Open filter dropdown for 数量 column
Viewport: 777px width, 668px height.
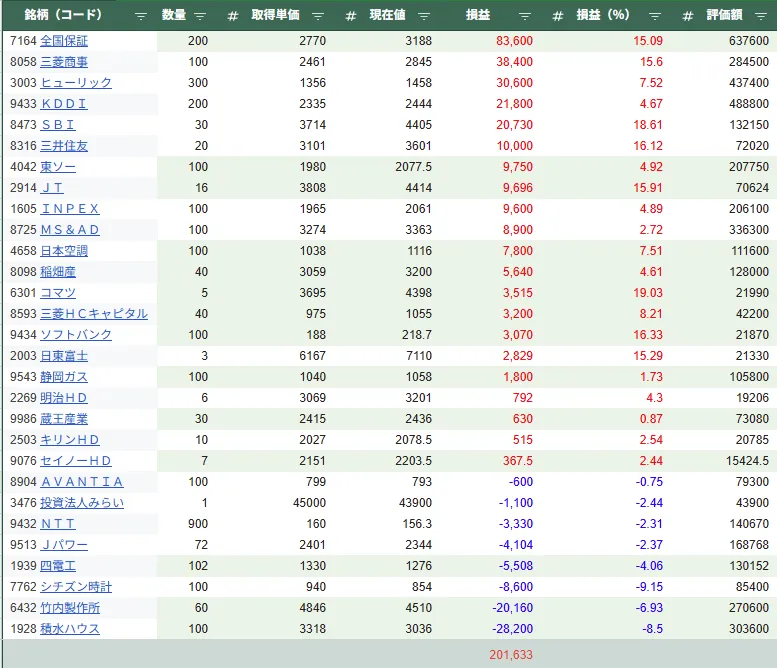200,16
